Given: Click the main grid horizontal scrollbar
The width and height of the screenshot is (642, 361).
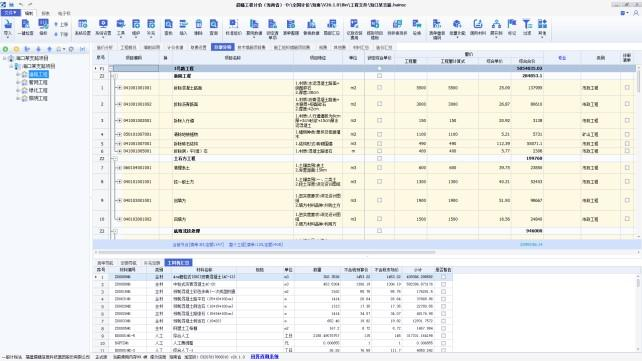Looking at the screenshot, I should click(x=266, y=252).
